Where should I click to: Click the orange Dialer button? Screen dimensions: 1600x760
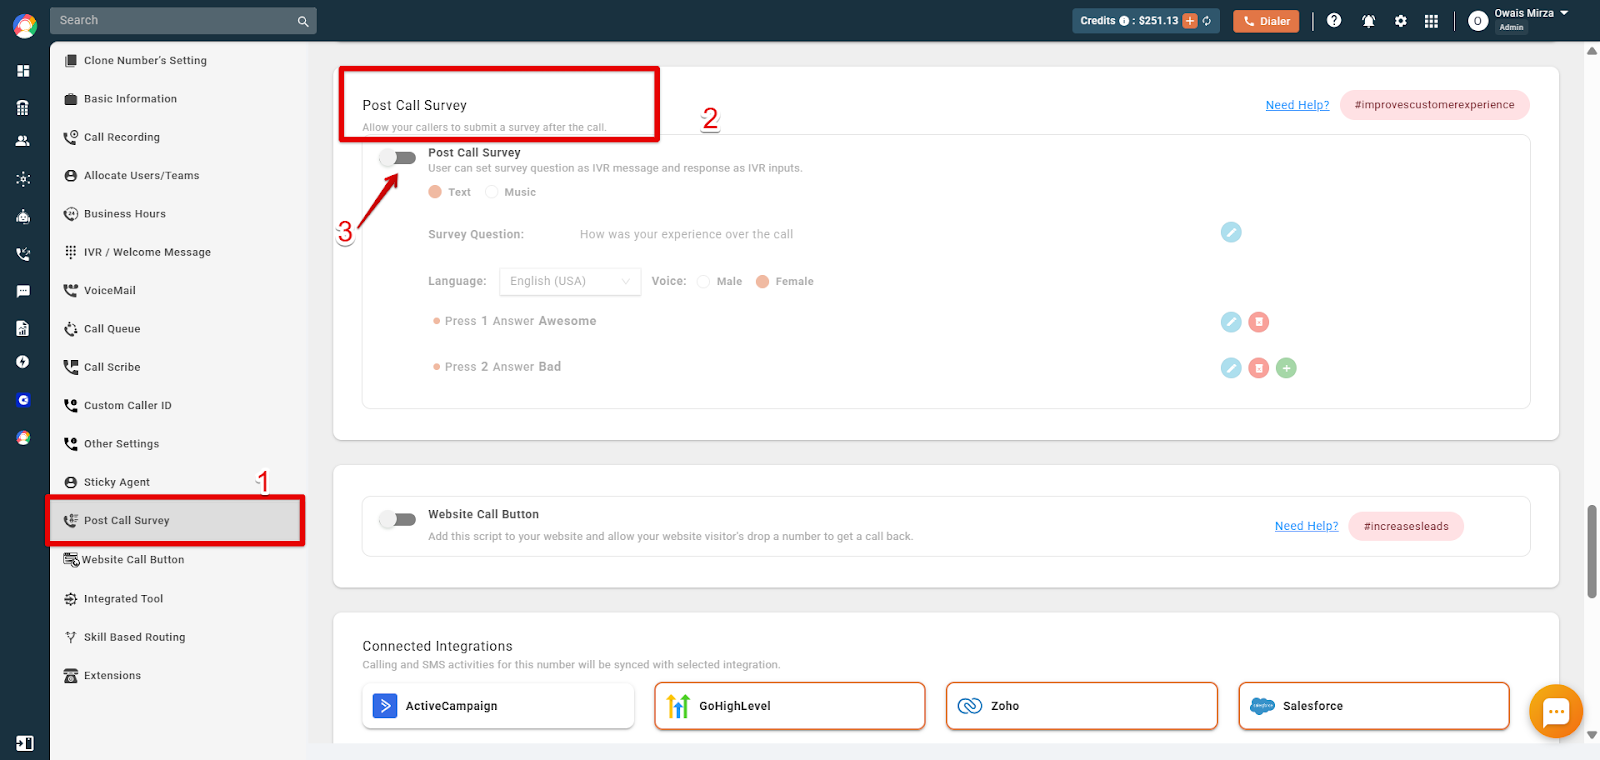coord(1266,21)
